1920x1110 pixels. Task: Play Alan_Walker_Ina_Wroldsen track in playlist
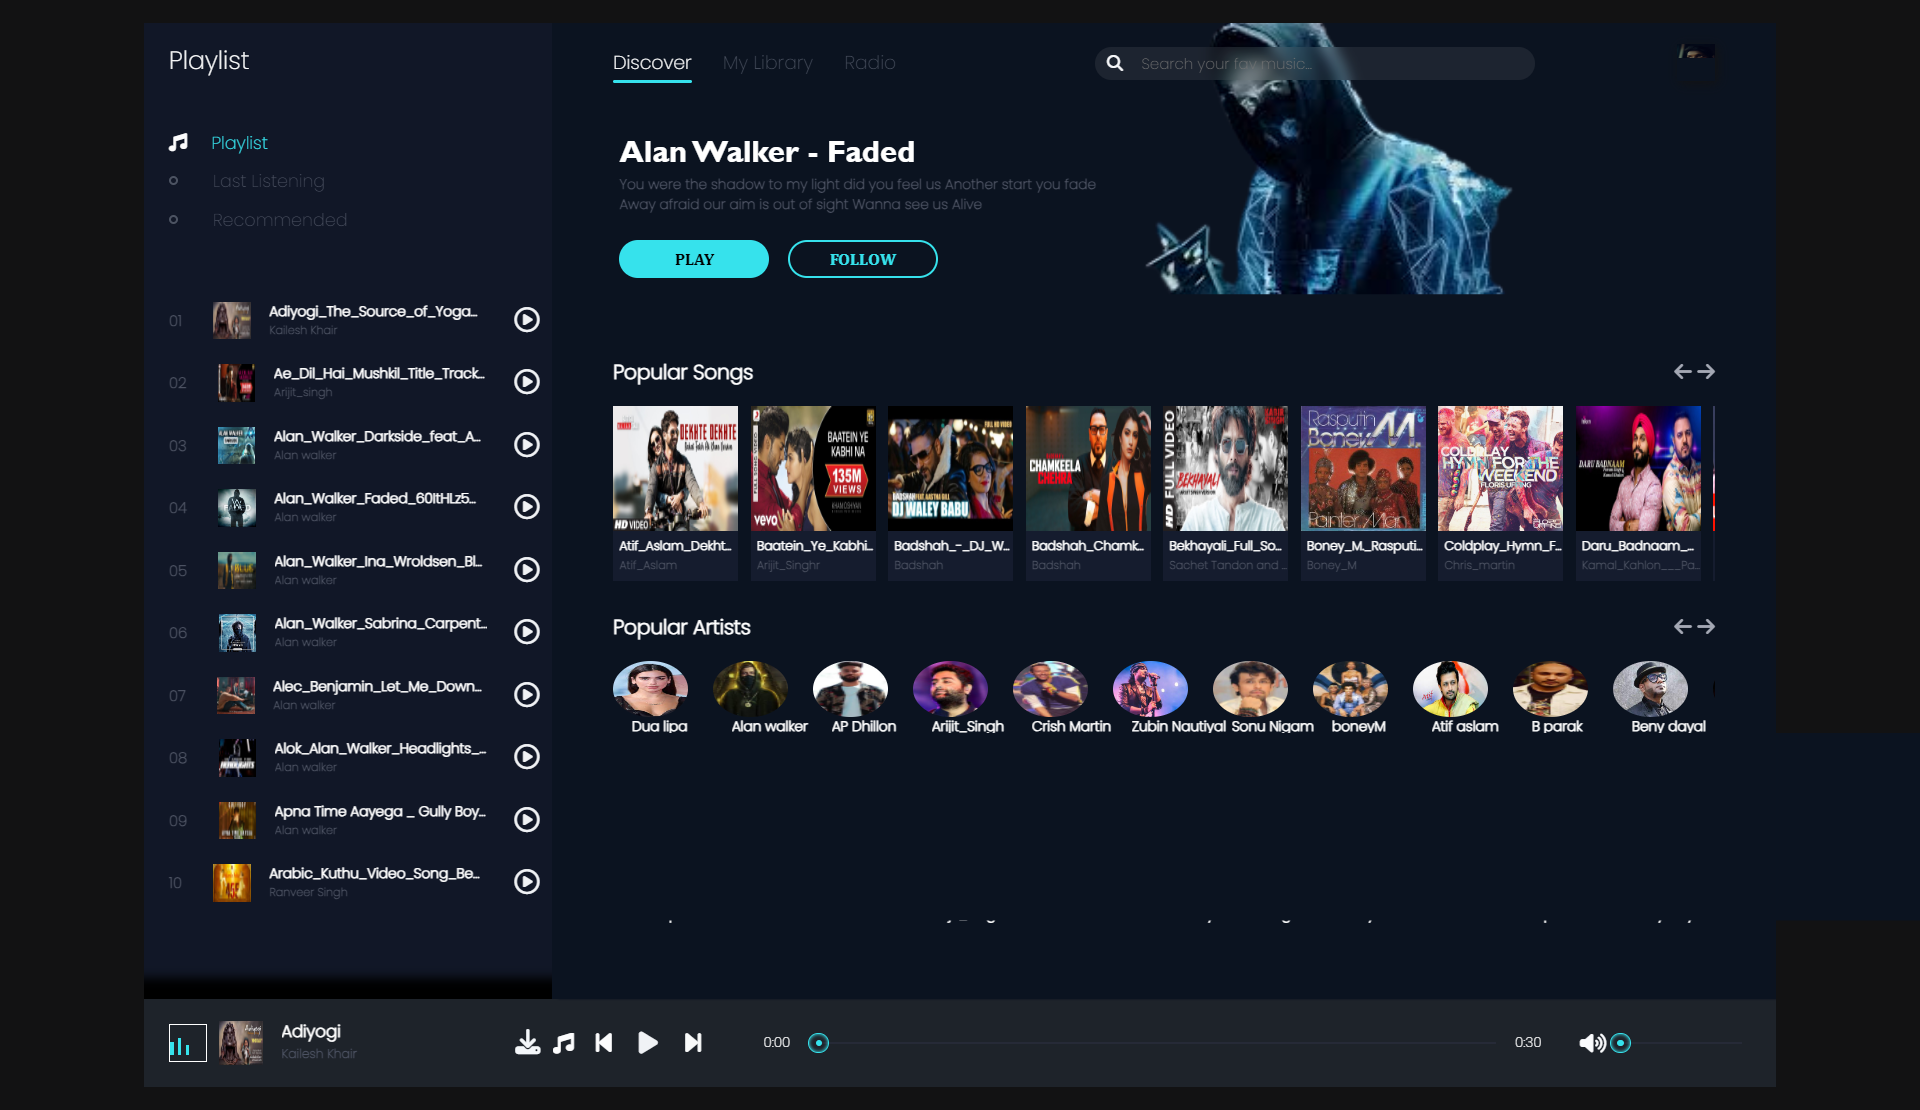tap(527, 569)
